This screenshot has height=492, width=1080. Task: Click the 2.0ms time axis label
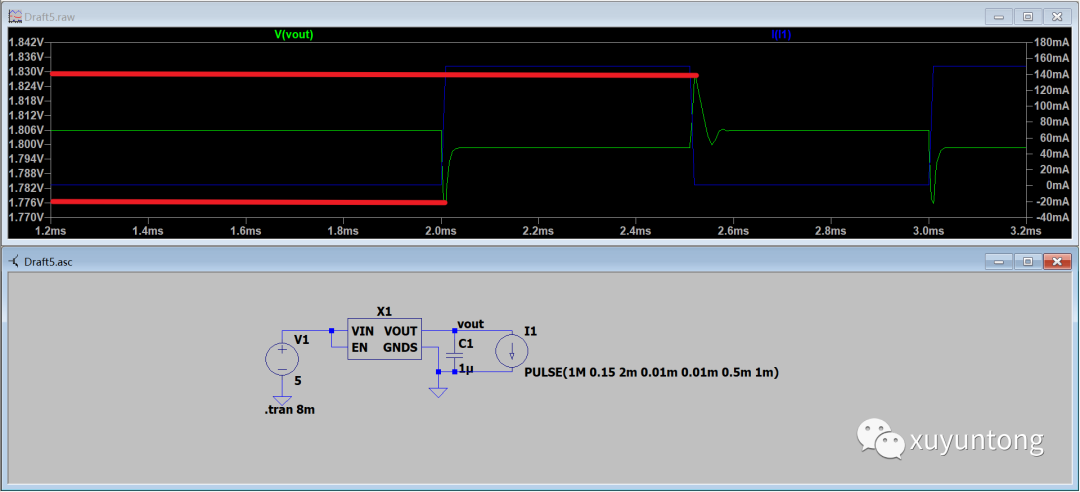point(440,230)
